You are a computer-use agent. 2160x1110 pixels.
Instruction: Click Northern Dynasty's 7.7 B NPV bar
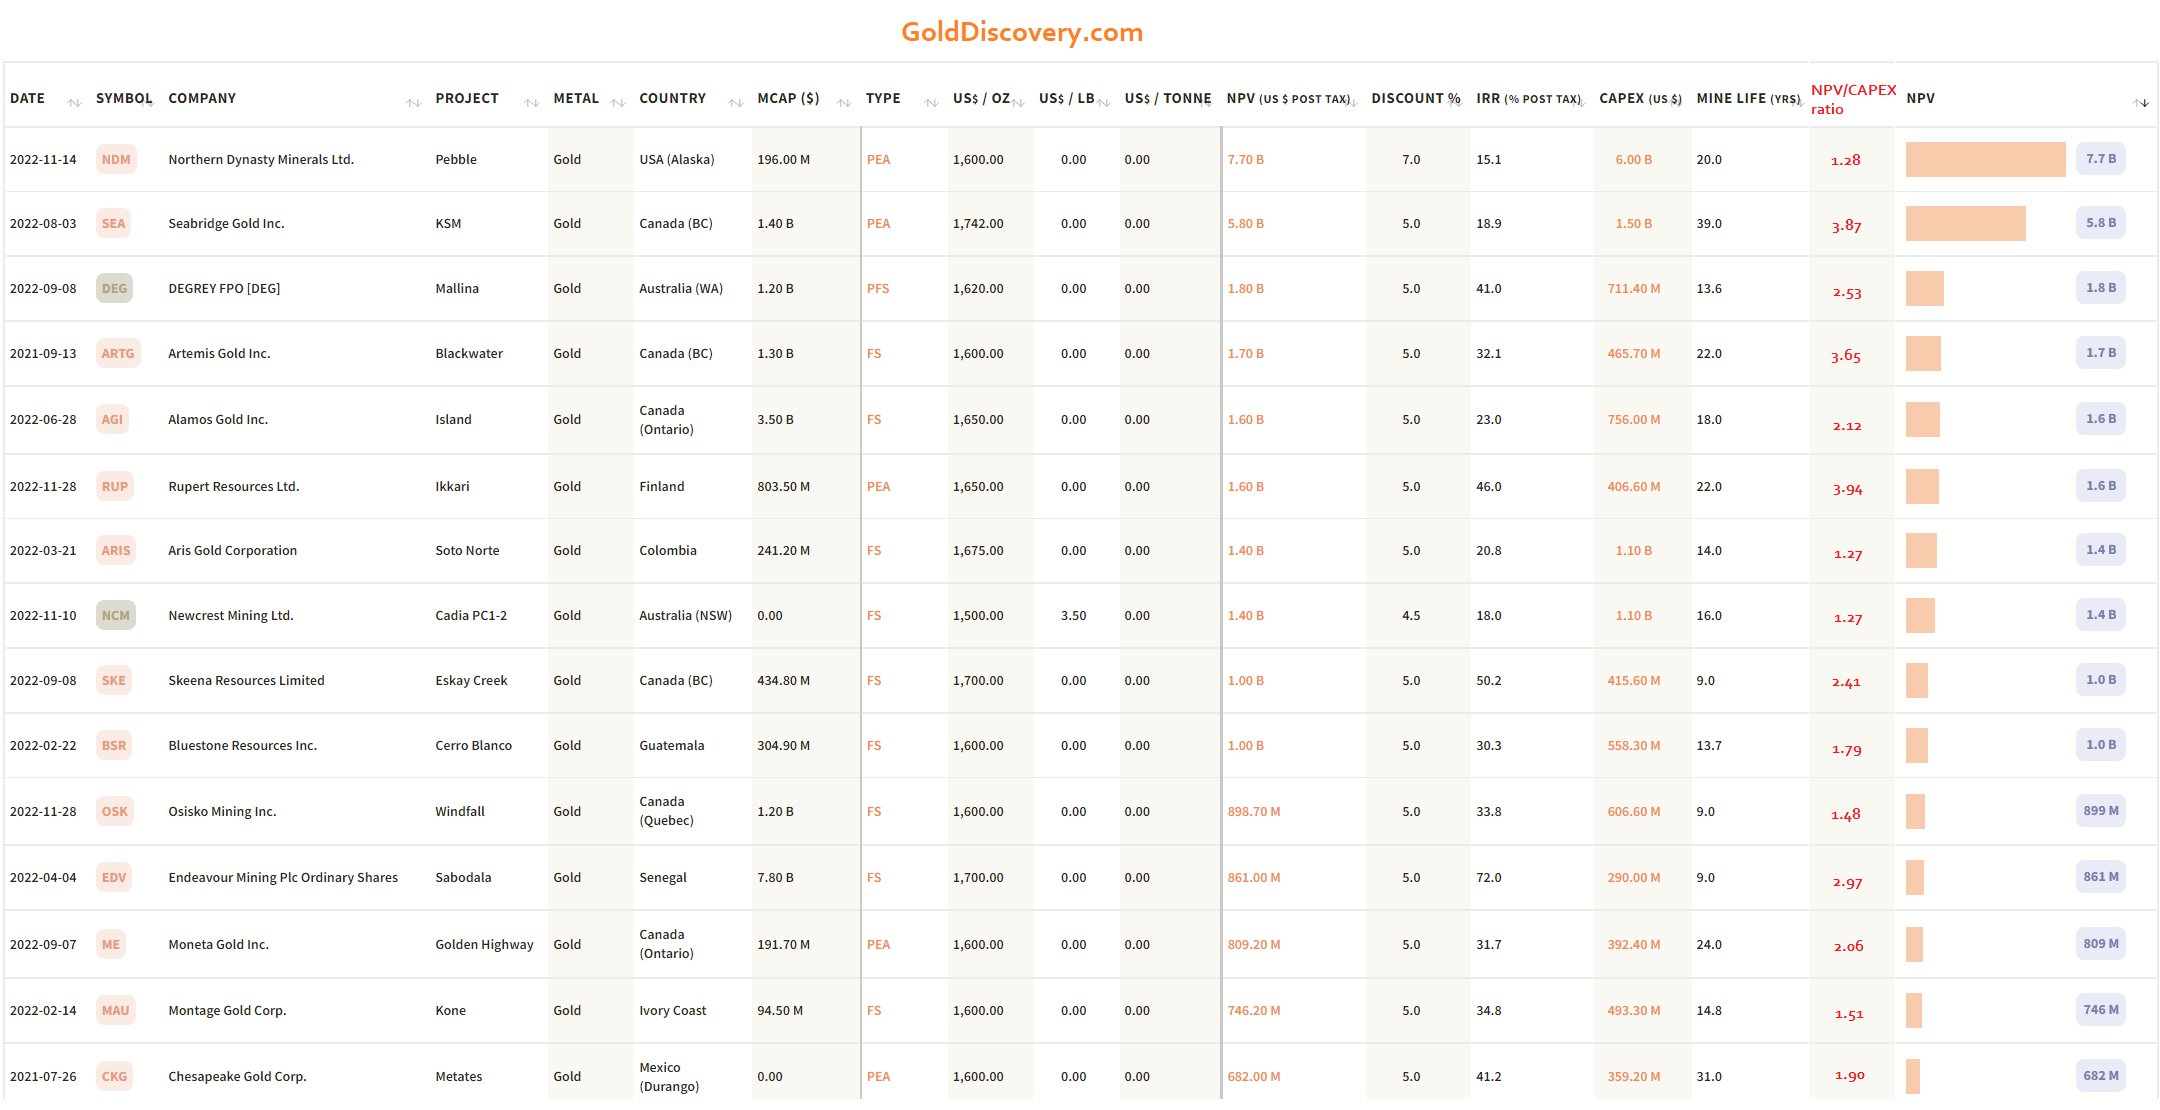(1985, 160)
